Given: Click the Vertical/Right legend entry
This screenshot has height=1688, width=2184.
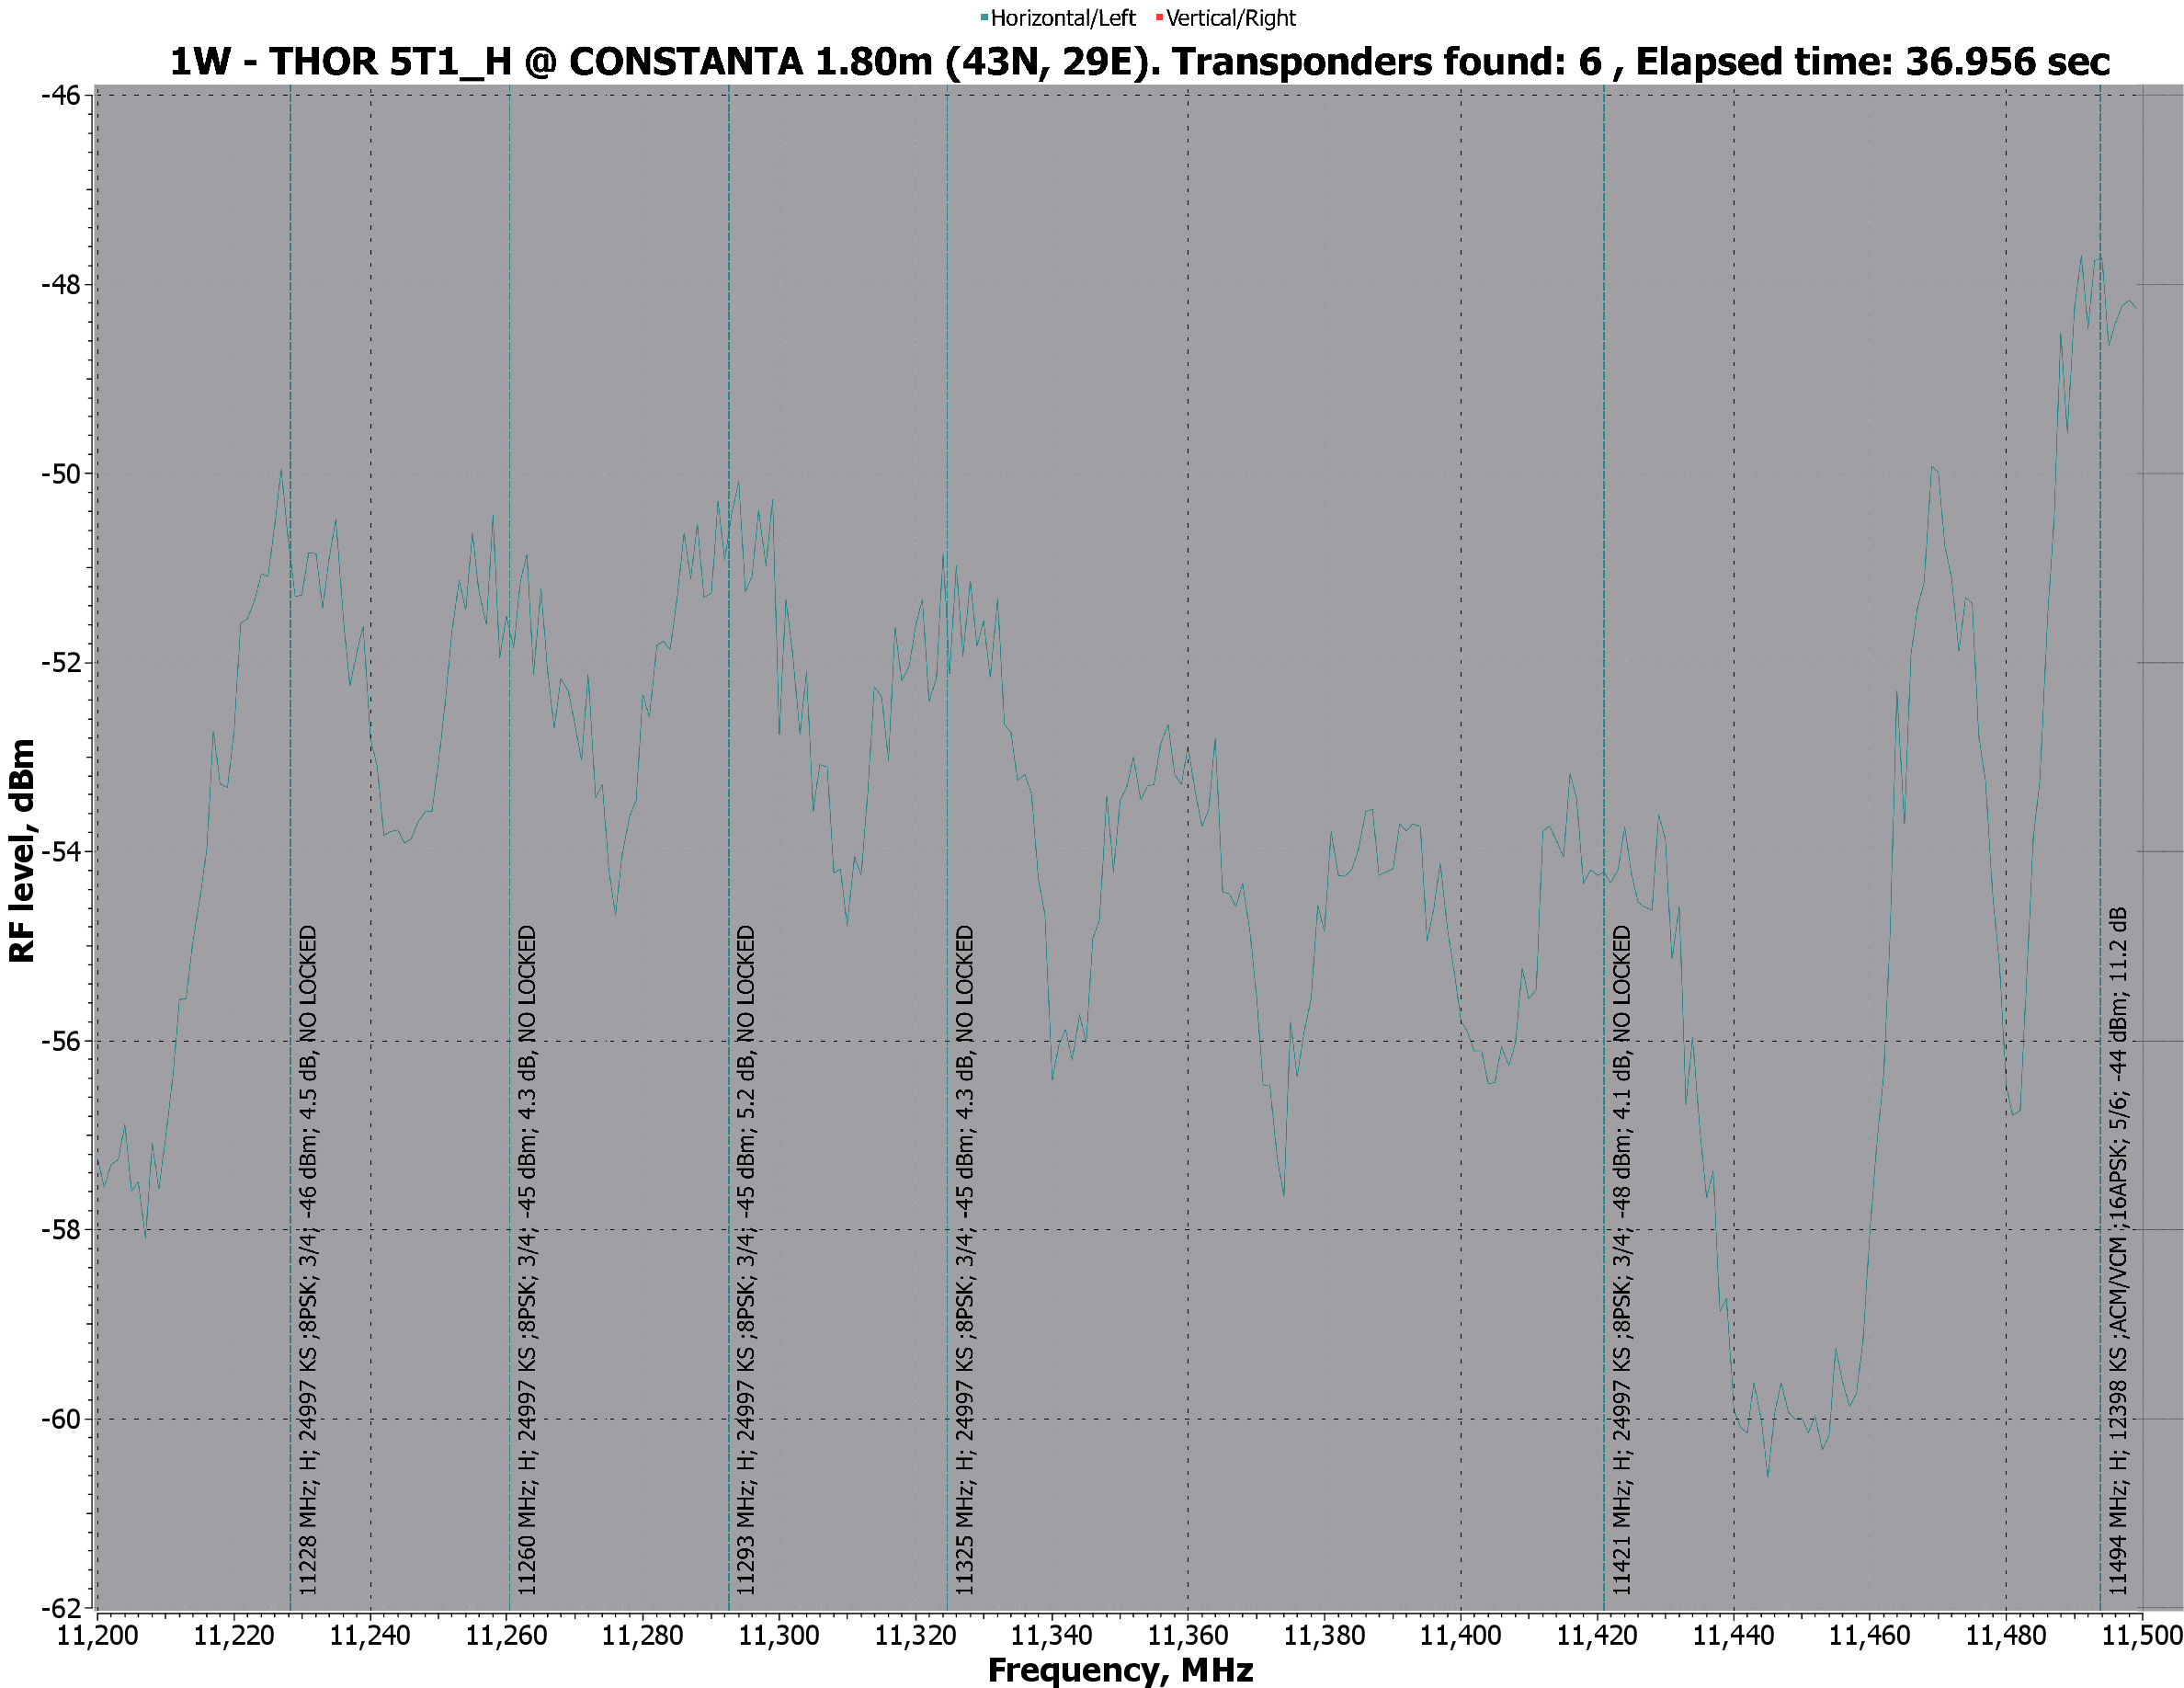Looking at the screenshot, I should tap(1230, 18).
